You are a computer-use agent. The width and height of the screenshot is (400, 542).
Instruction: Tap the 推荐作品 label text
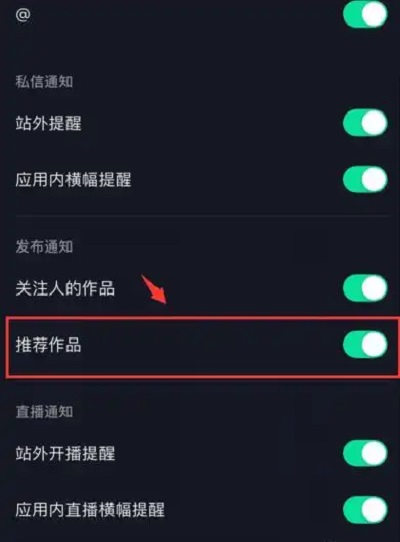point(48,345)
